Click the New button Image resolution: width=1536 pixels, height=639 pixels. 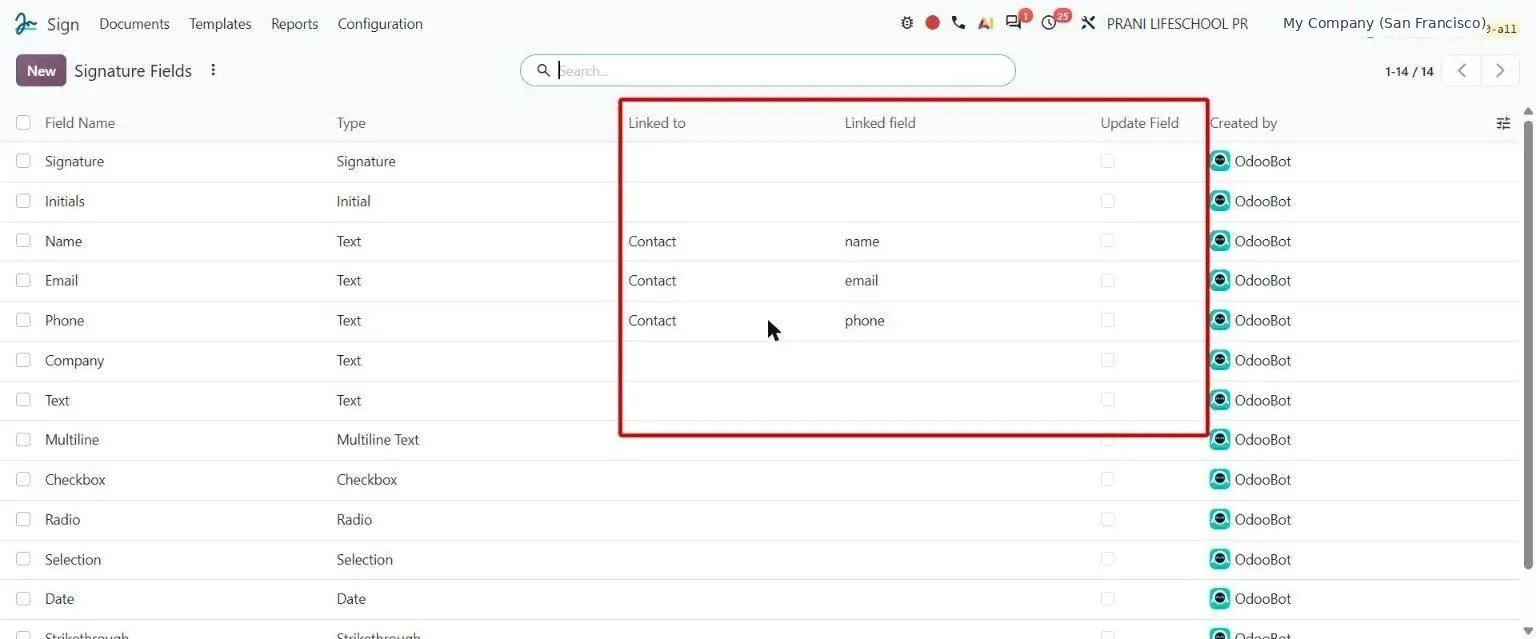(x=41, y=70)
